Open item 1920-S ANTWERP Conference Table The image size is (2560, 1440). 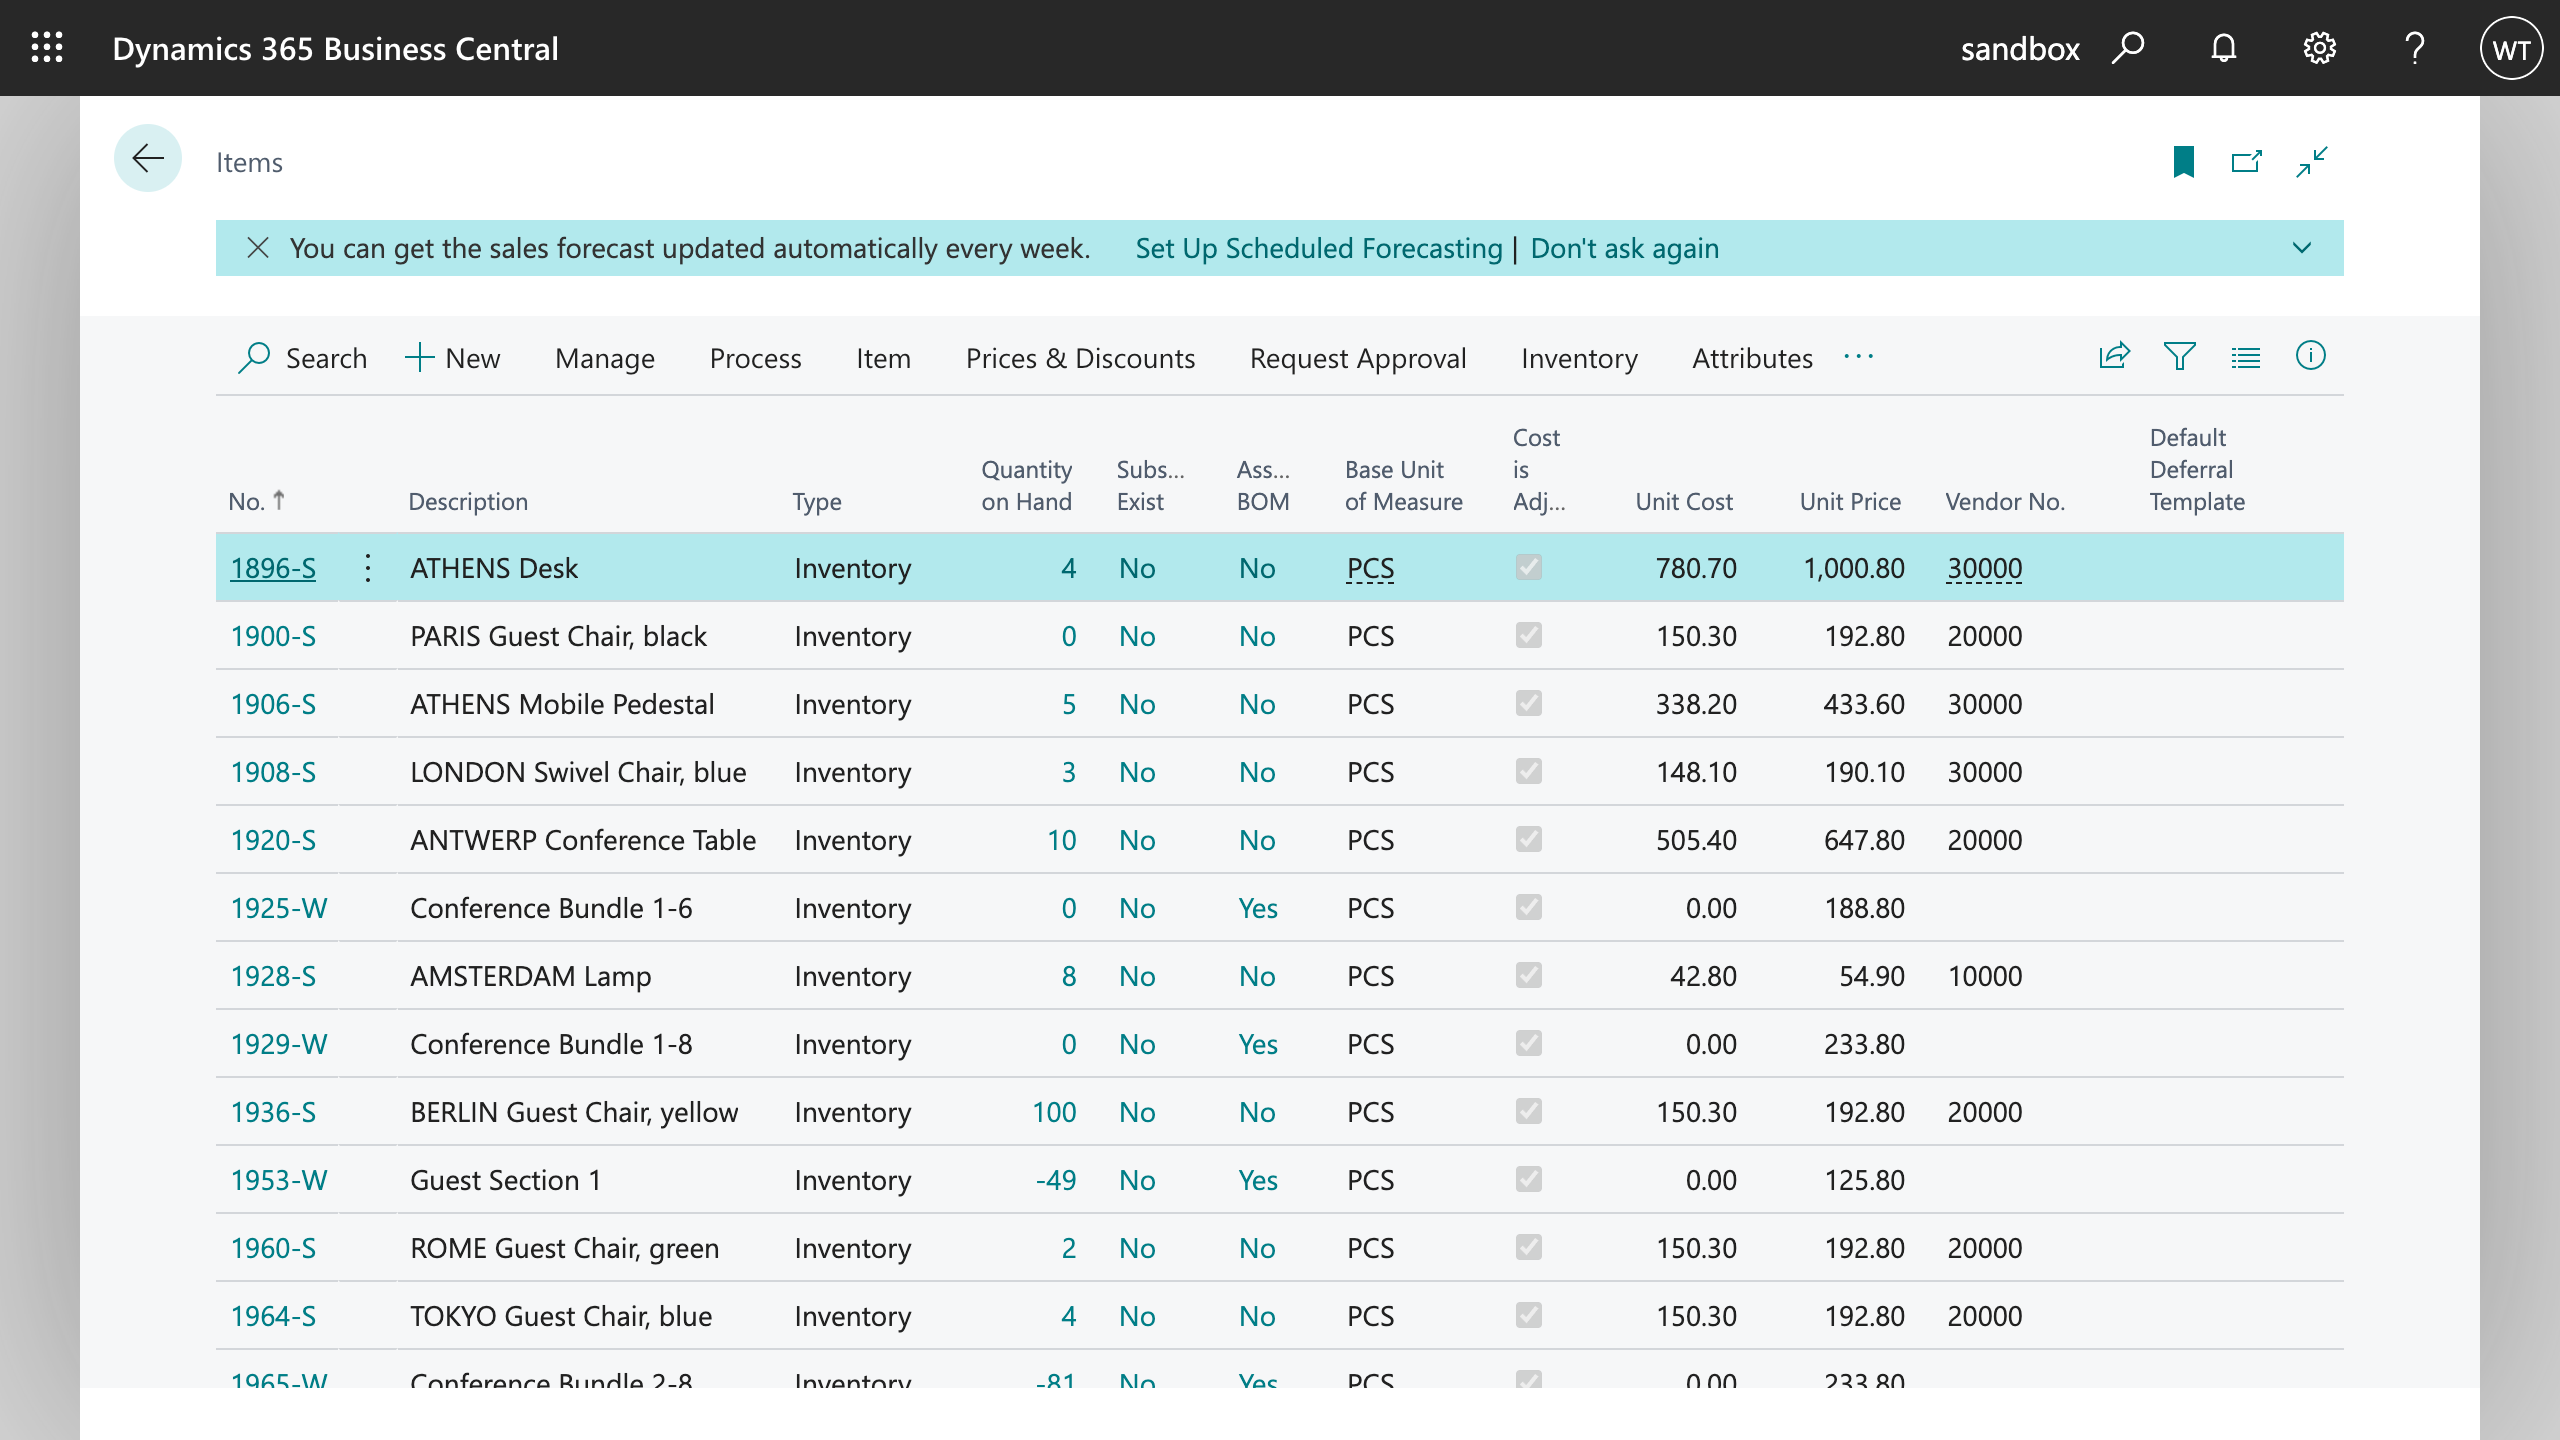point(273,840)
